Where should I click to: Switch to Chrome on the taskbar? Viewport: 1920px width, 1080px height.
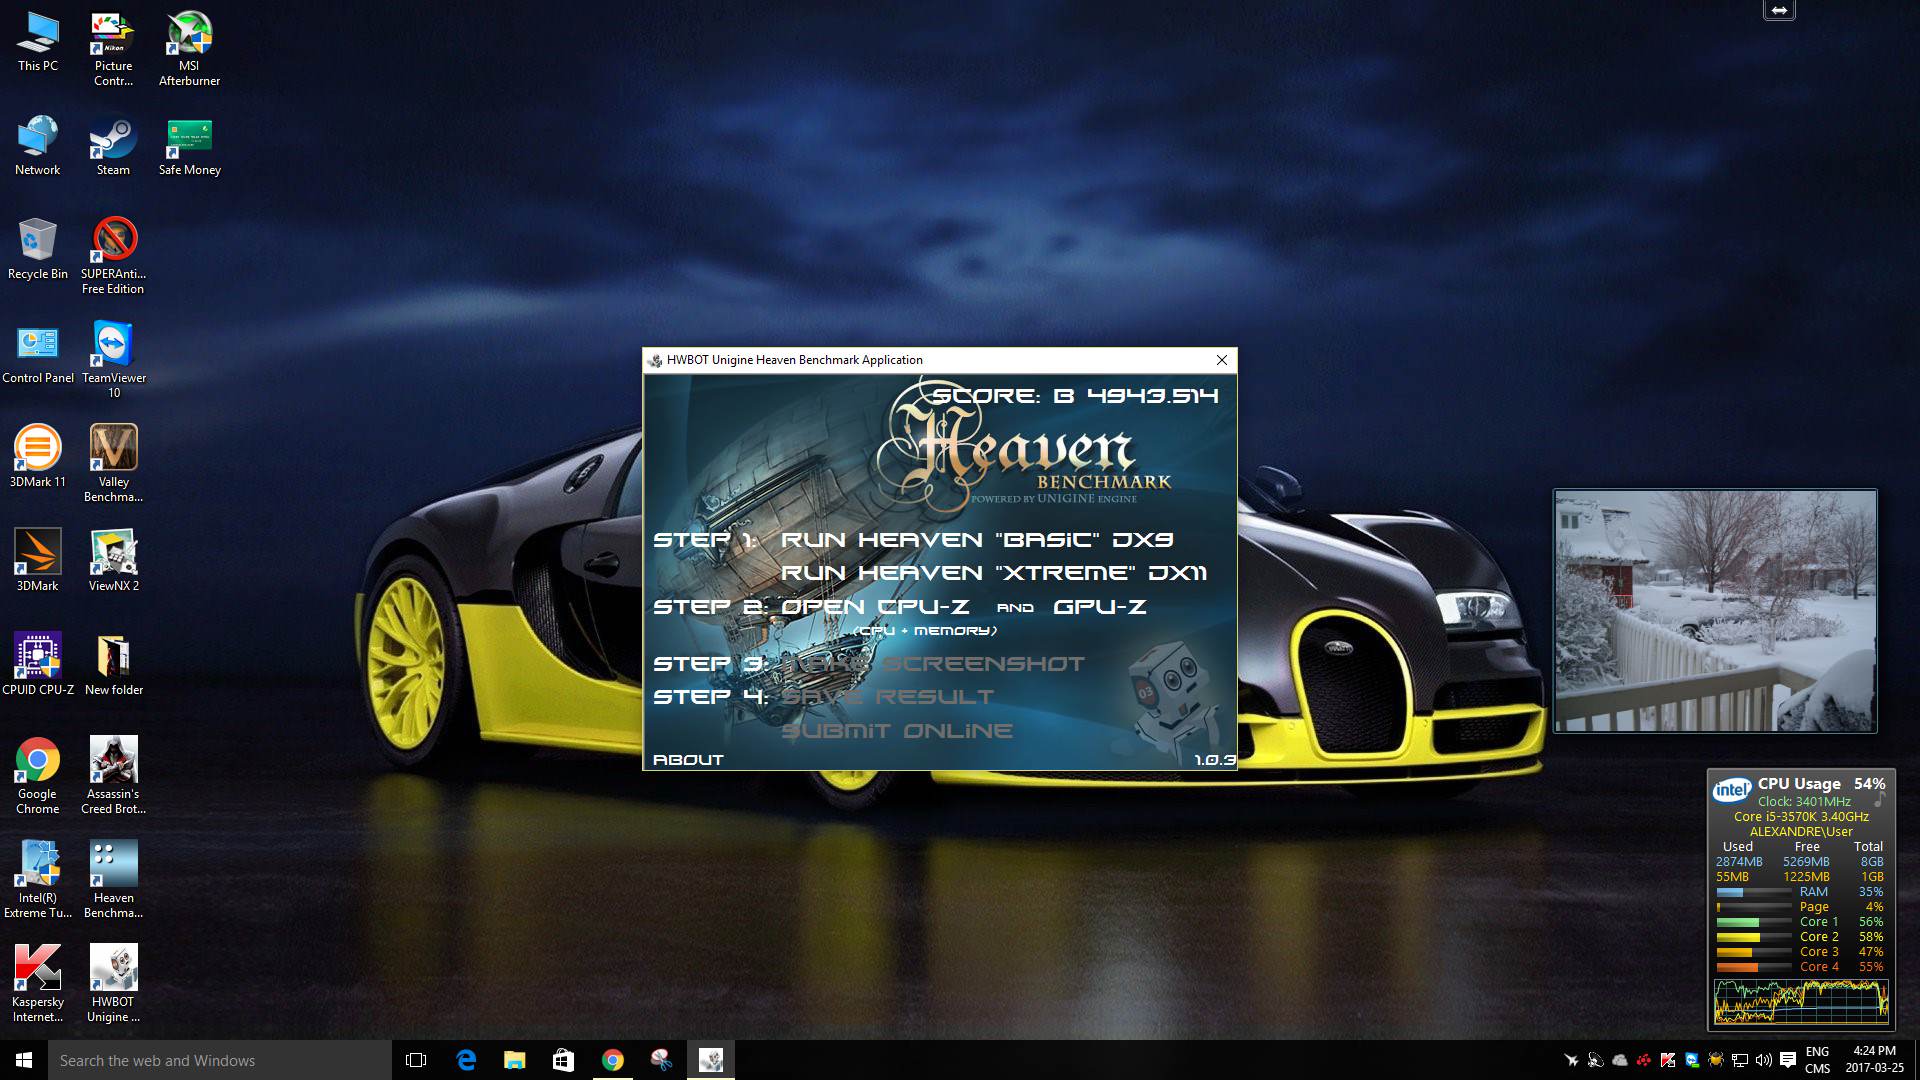(x=613, y=1060)
